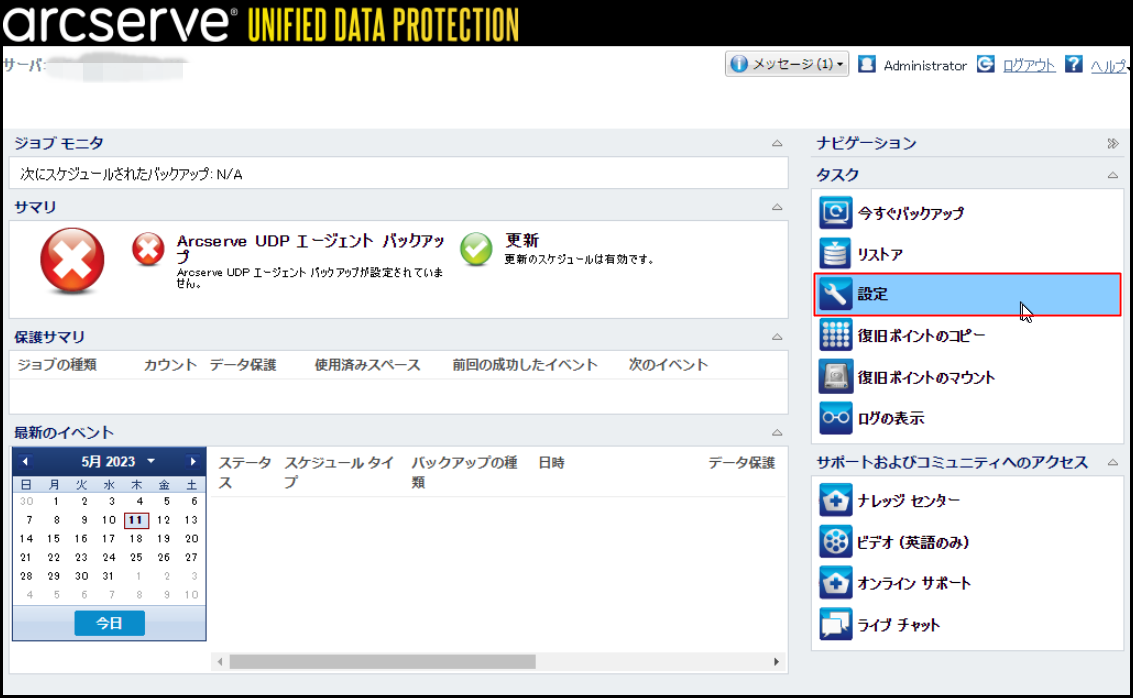Click the ステータス column header in events
The height and width of the screenshot is (698, 1133).
[x=245, y=472]
